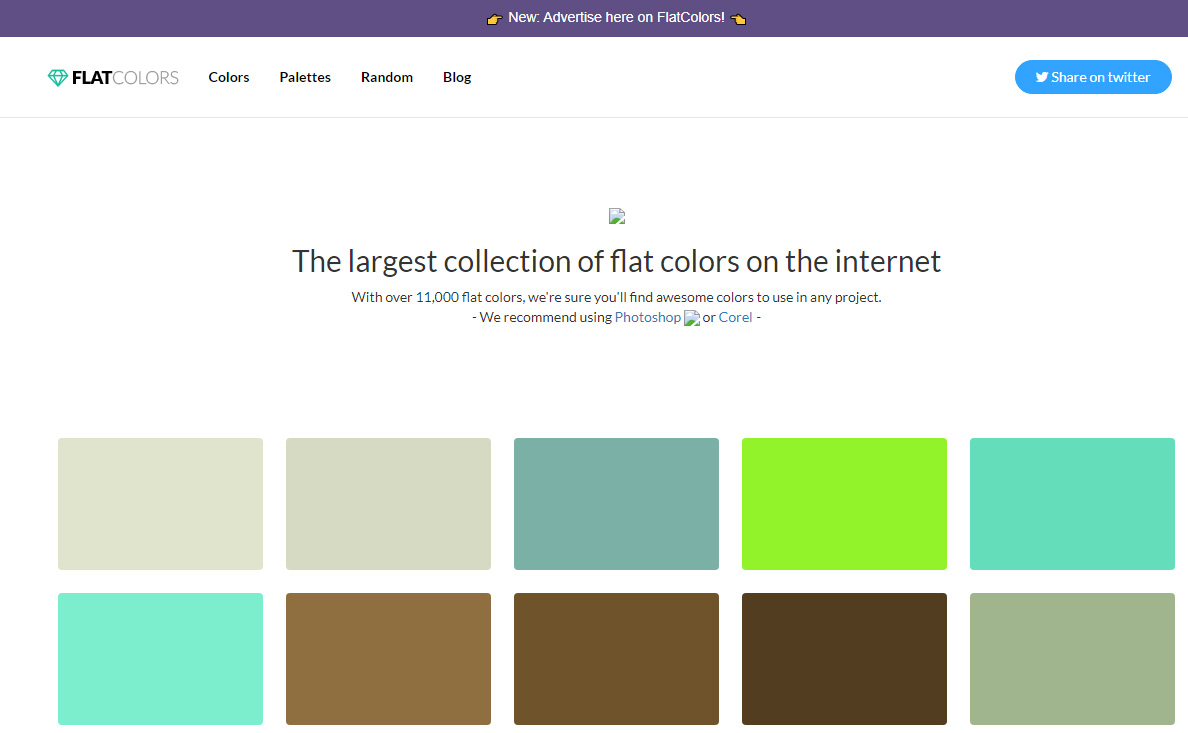Click the broken image icon above the headline
Viewport: 1188px width, 733px height.
[617, 217]
